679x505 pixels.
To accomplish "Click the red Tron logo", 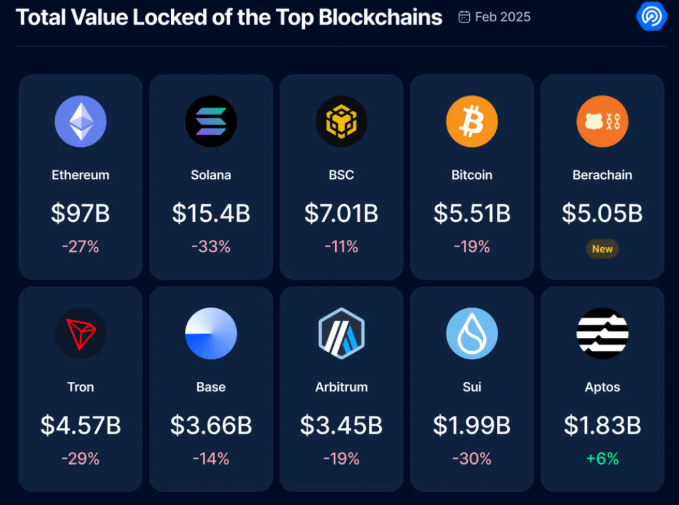I will 80,334.
